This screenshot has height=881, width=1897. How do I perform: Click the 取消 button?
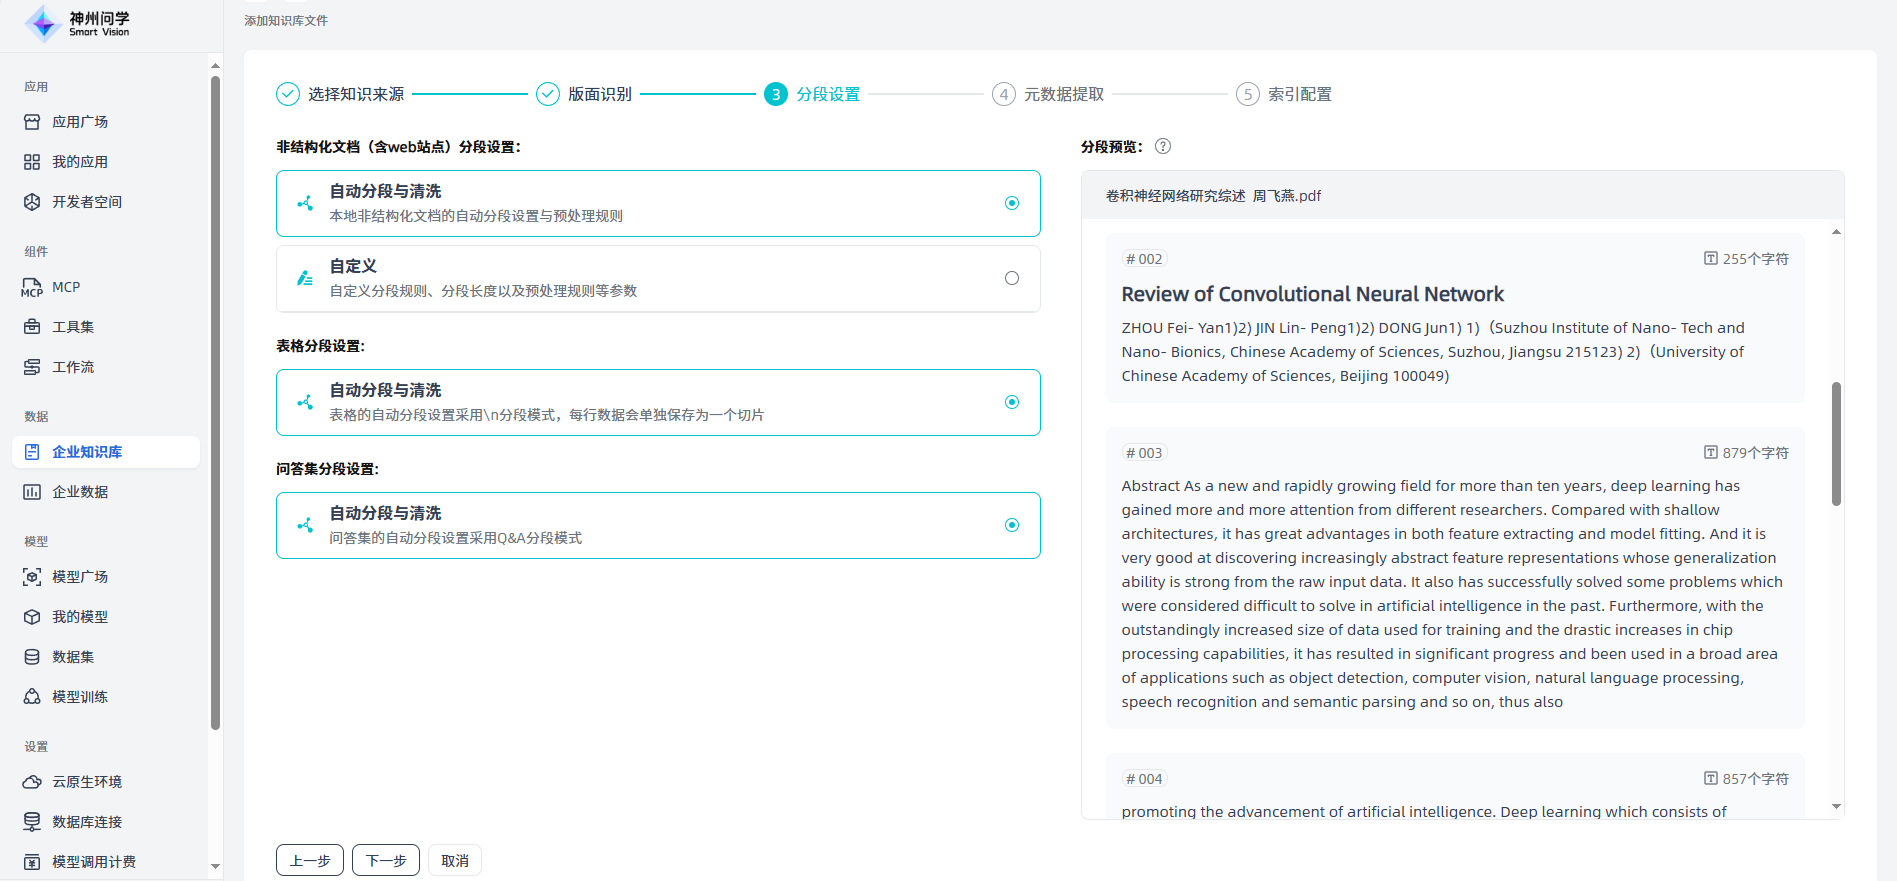455,860
